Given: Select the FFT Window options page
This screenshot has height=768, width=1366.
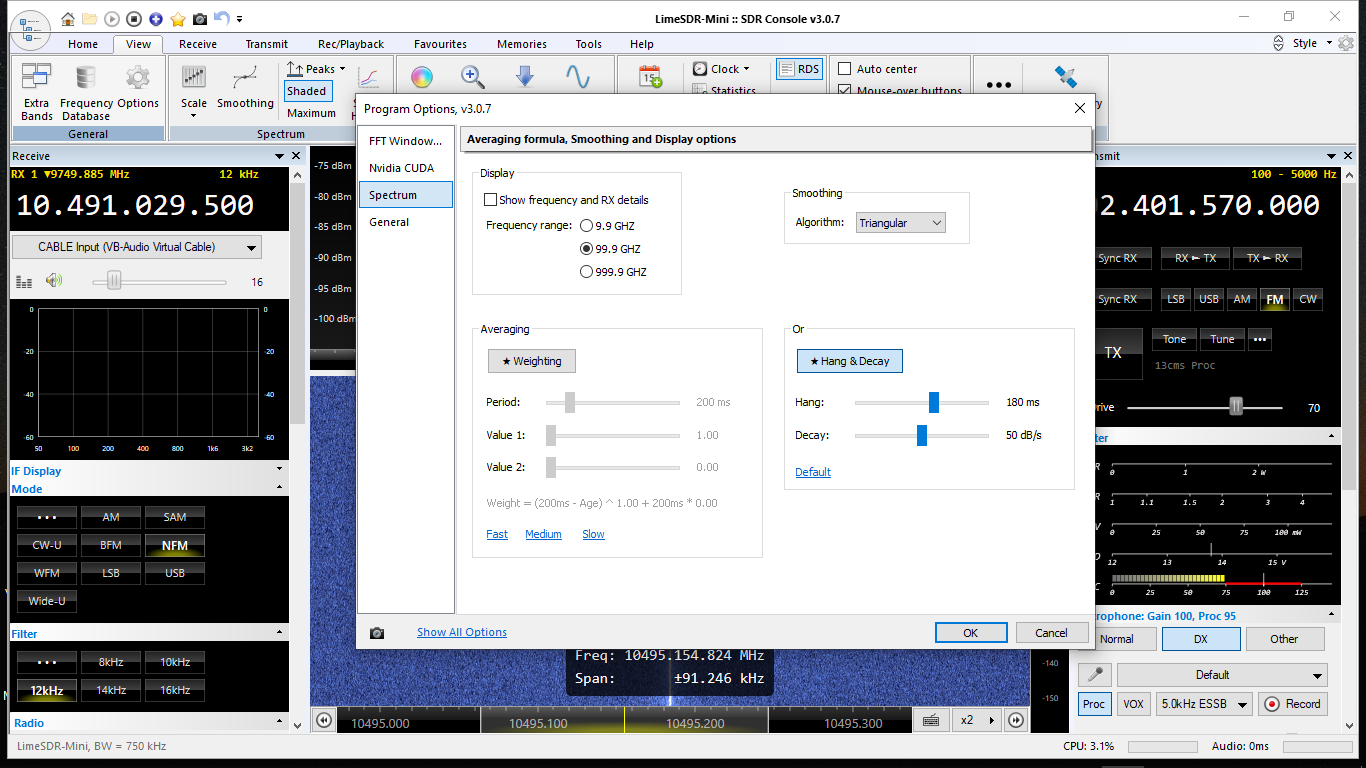Looking at the screenshot, I should point(405,141).
